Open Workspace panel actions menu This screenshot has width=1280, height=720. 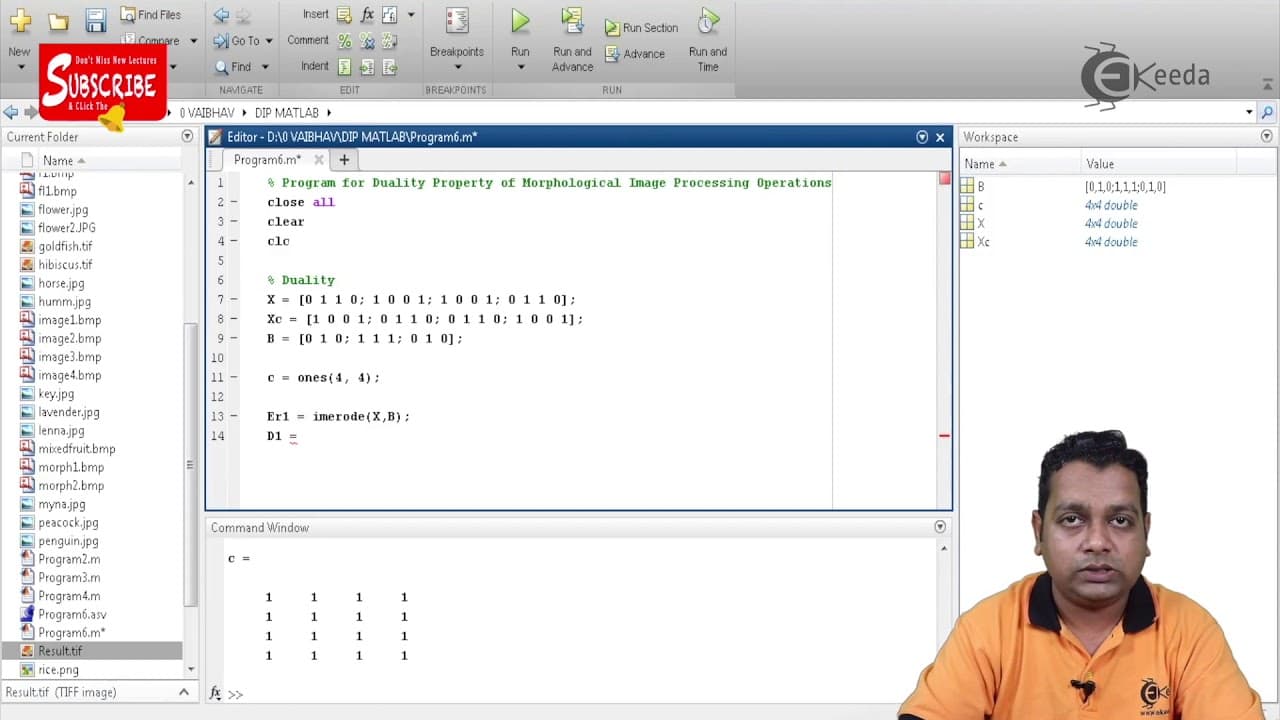[1267, 136]
